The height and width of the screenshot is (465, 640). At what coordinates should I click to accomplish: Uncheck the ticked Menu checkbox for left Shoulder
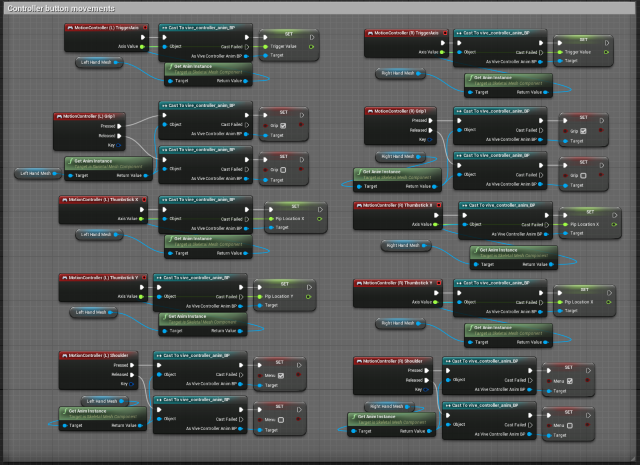[x=282, y=374]
